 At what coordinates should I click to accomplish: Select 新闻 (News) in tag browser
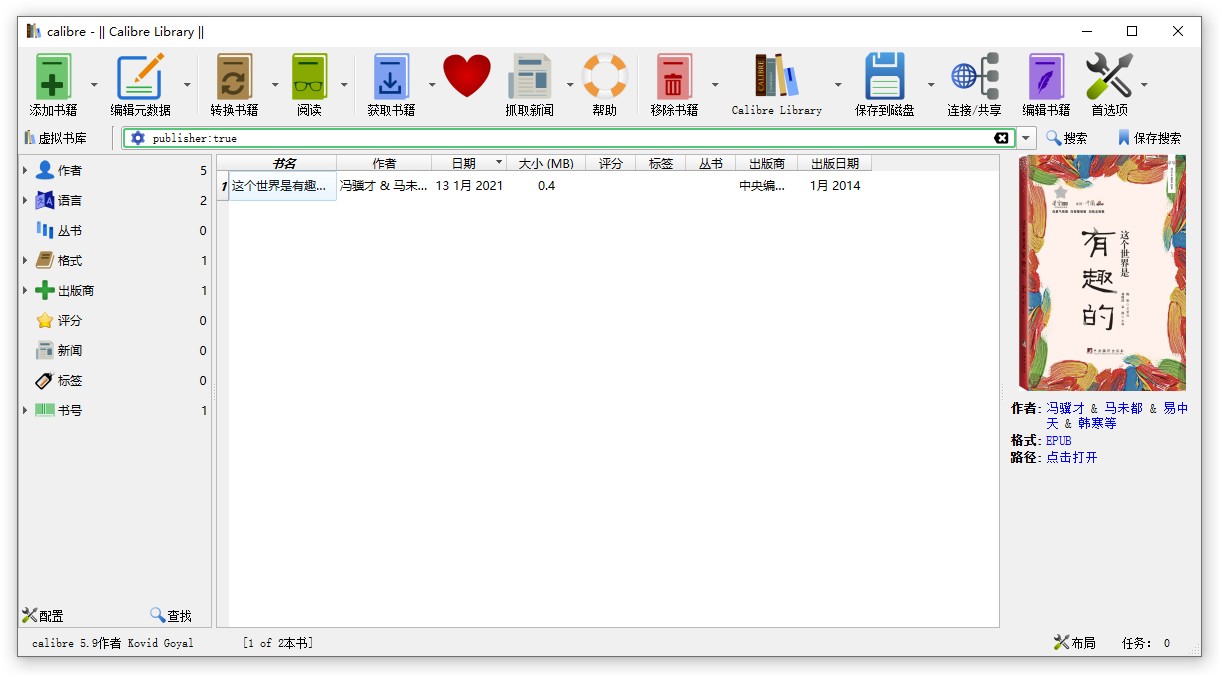(115, 351)
